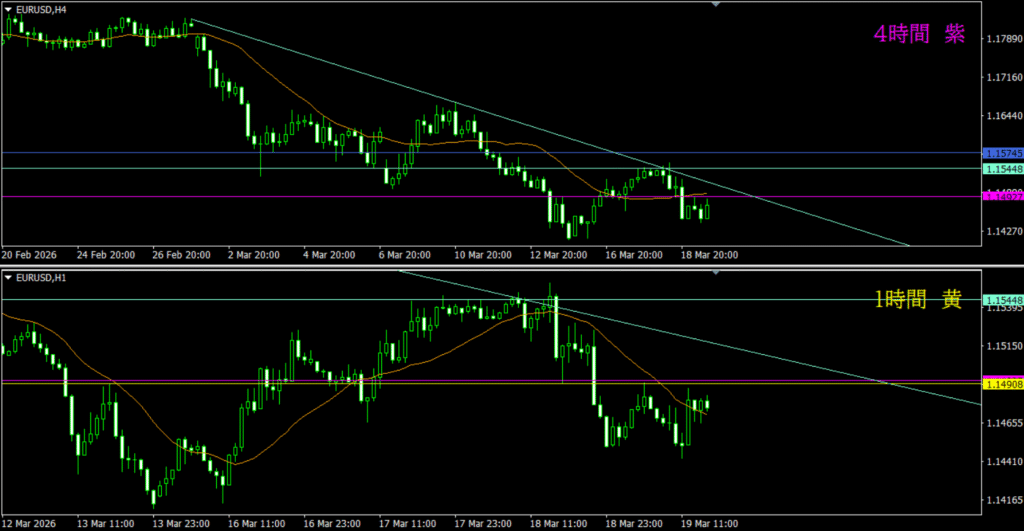1024x531 pixels.
Task: Click the 1.14165 value on H1 price scale
Action: pyautogui.click(x=1002, y=500)
